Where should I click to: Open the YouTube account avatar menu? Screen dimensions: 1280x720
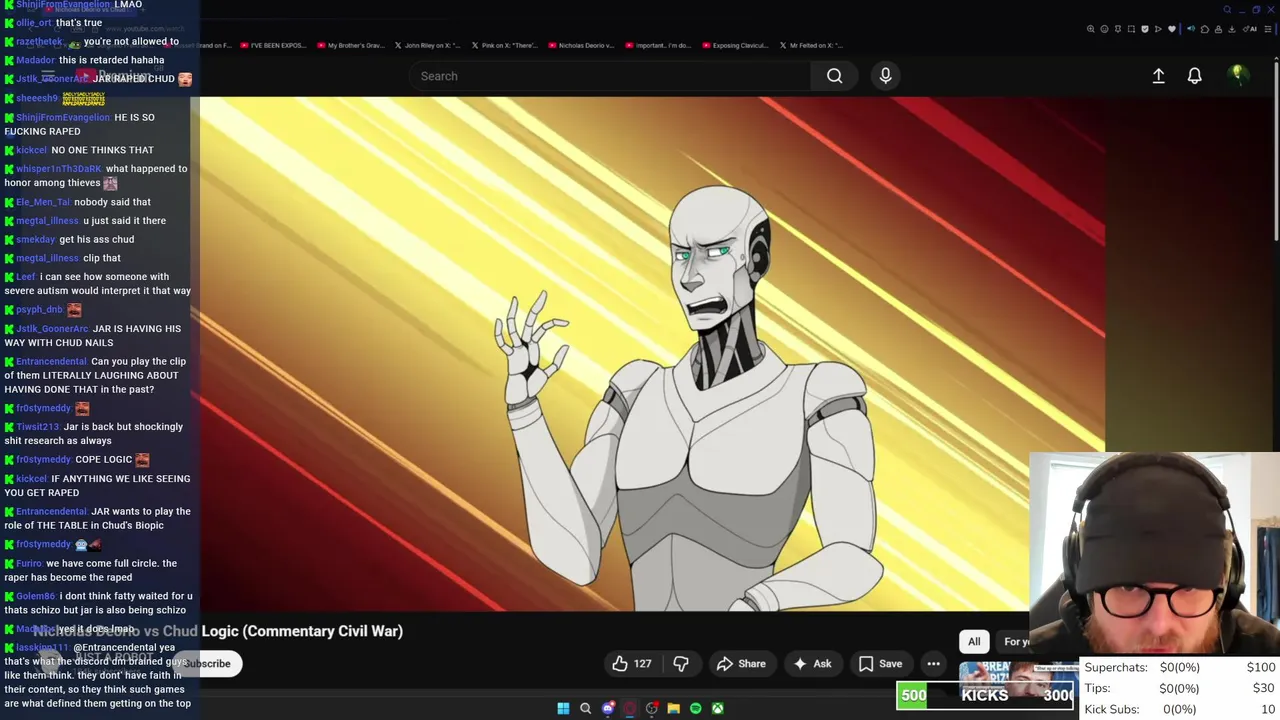coord(1237,75)
